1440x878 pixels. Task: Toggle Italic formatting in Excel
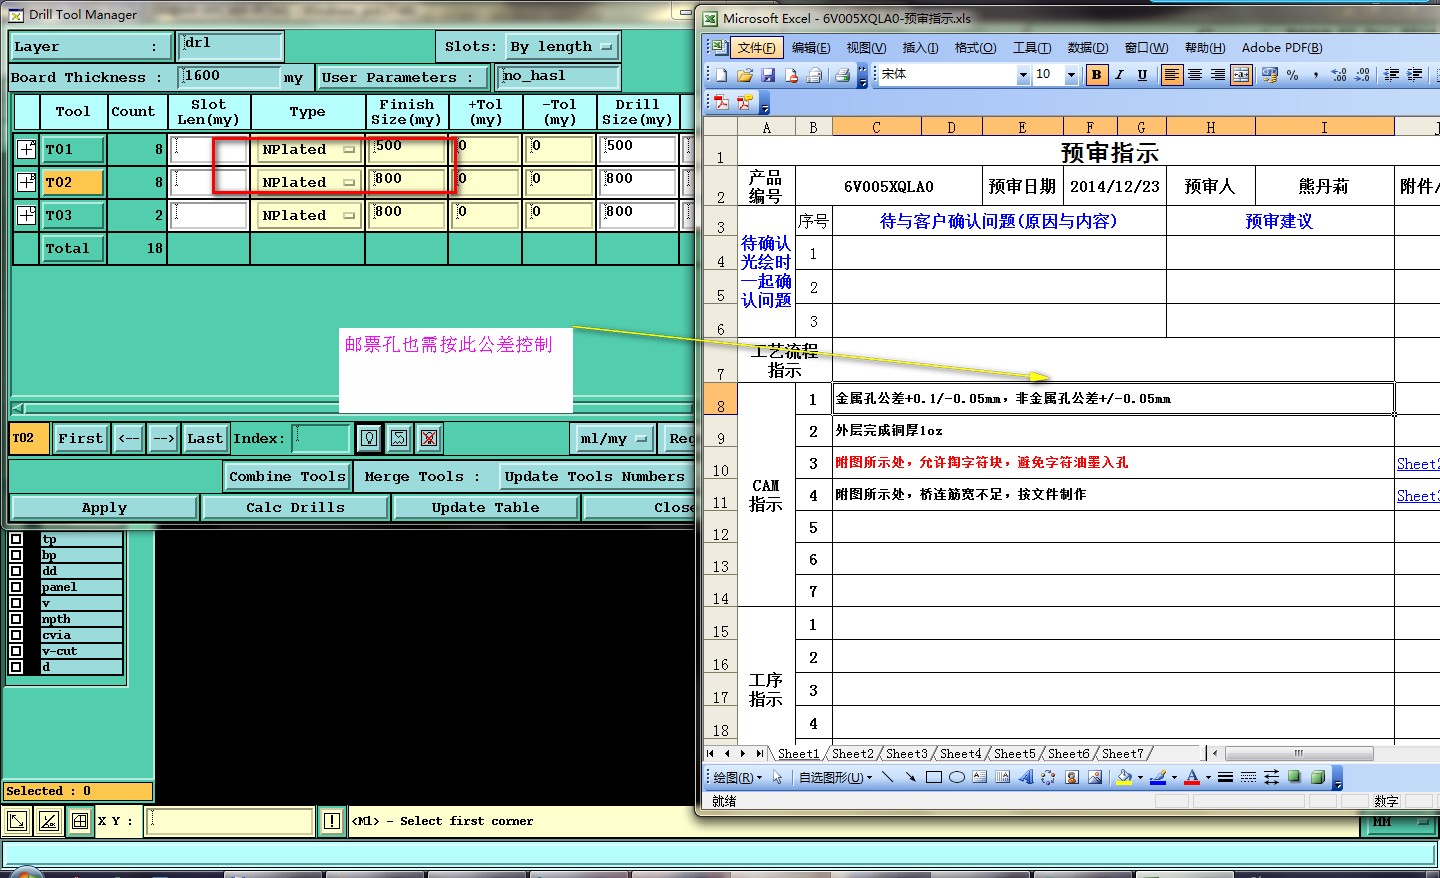tap(1119, 75)
